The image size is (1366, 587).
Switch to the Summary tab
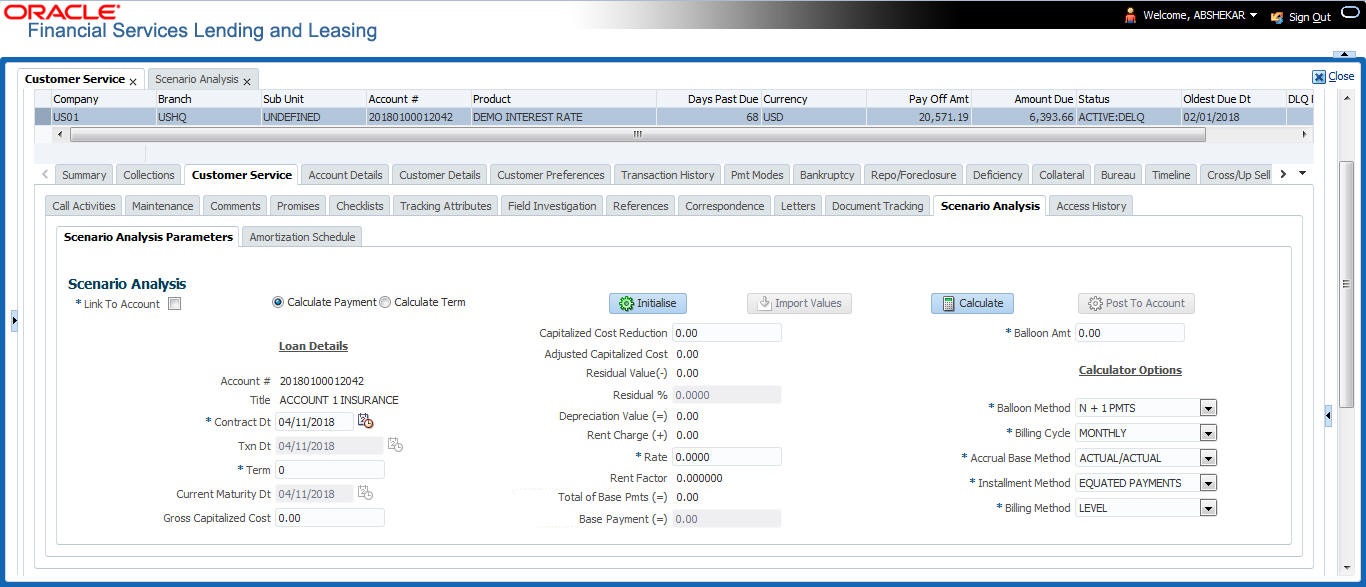84,175
